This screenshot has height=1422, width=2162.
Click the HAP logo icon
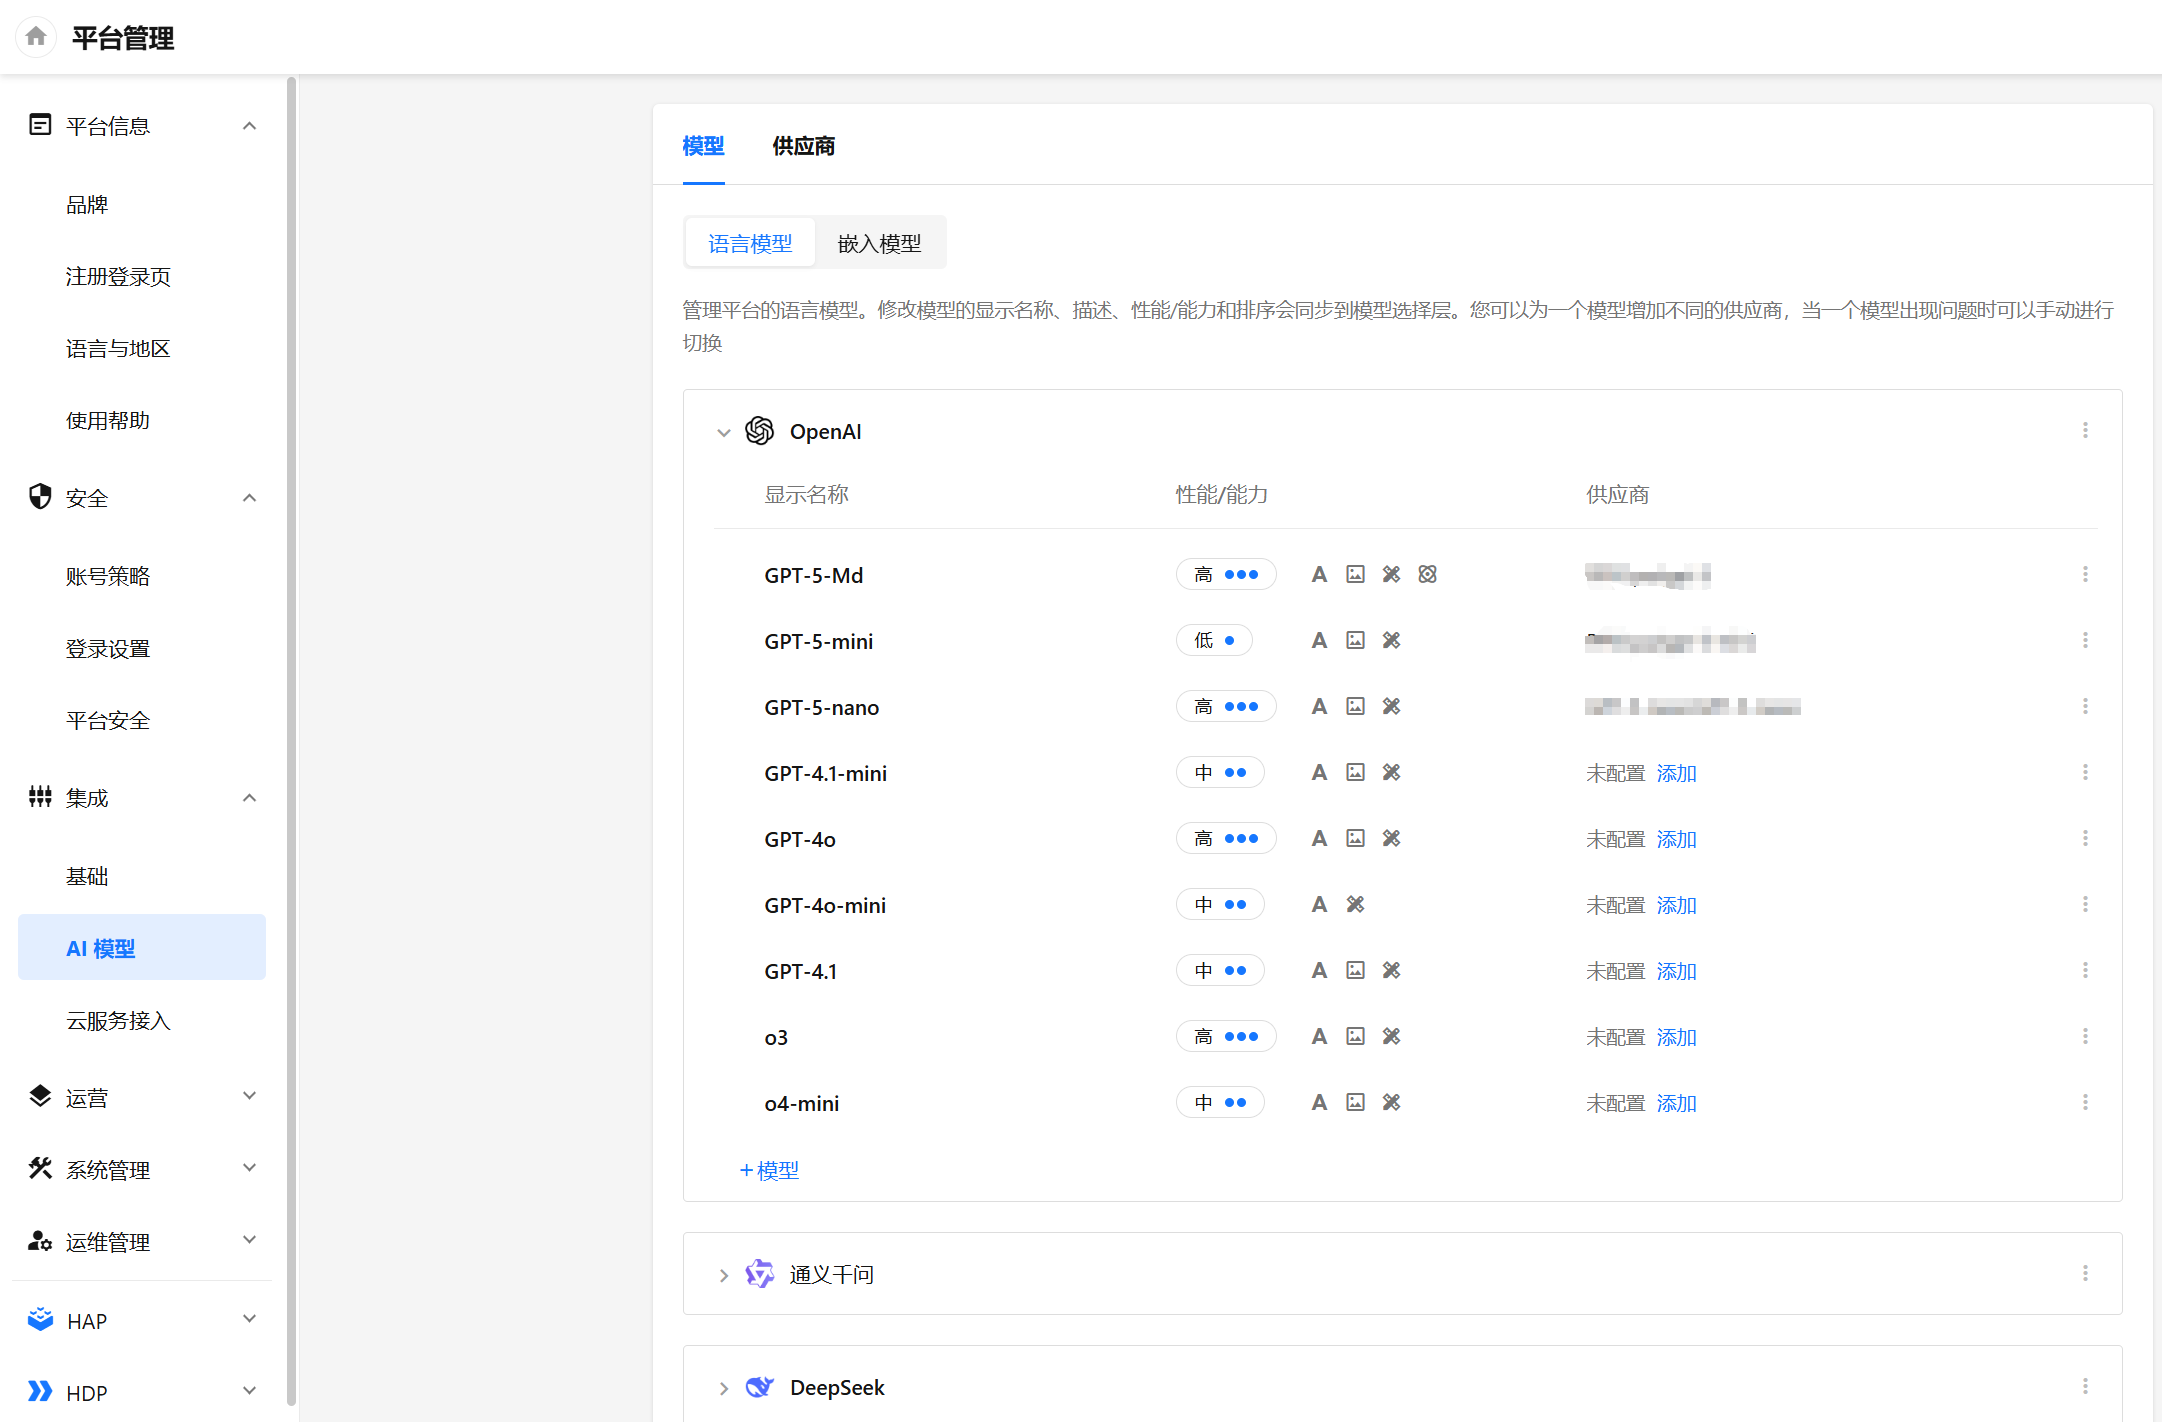point(40,1320)
